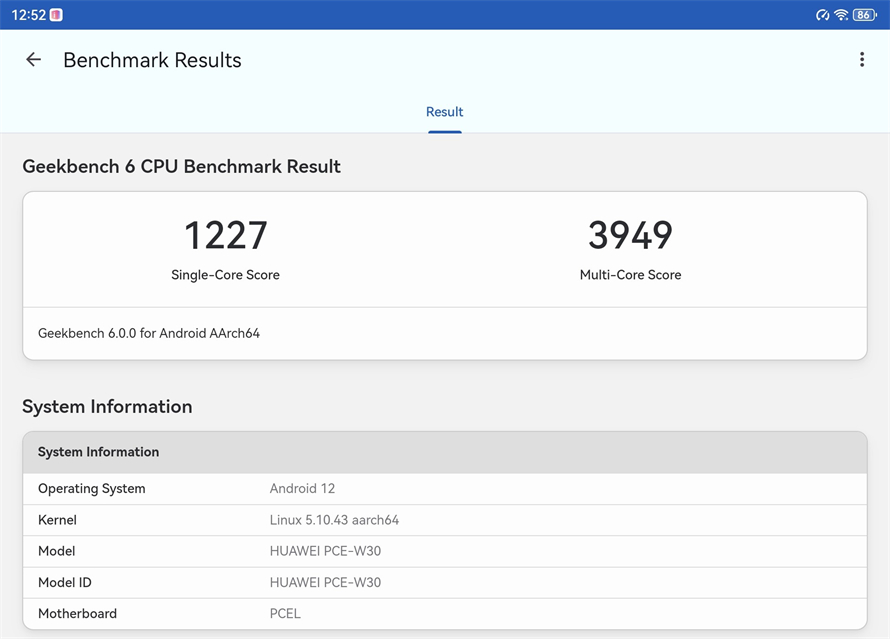Tap Geekbench 6 CPU Benchmark Result heading
This screenshot has height=639, width=890.
tap(182, 166)
